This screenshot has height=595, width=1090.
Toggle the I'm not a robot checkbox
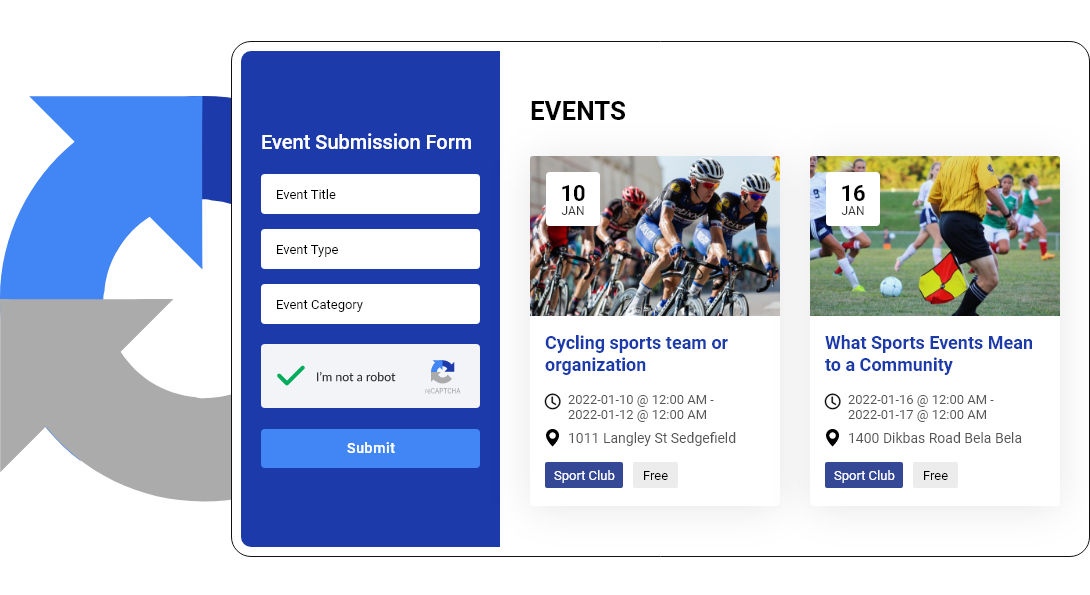coord(291,376)
